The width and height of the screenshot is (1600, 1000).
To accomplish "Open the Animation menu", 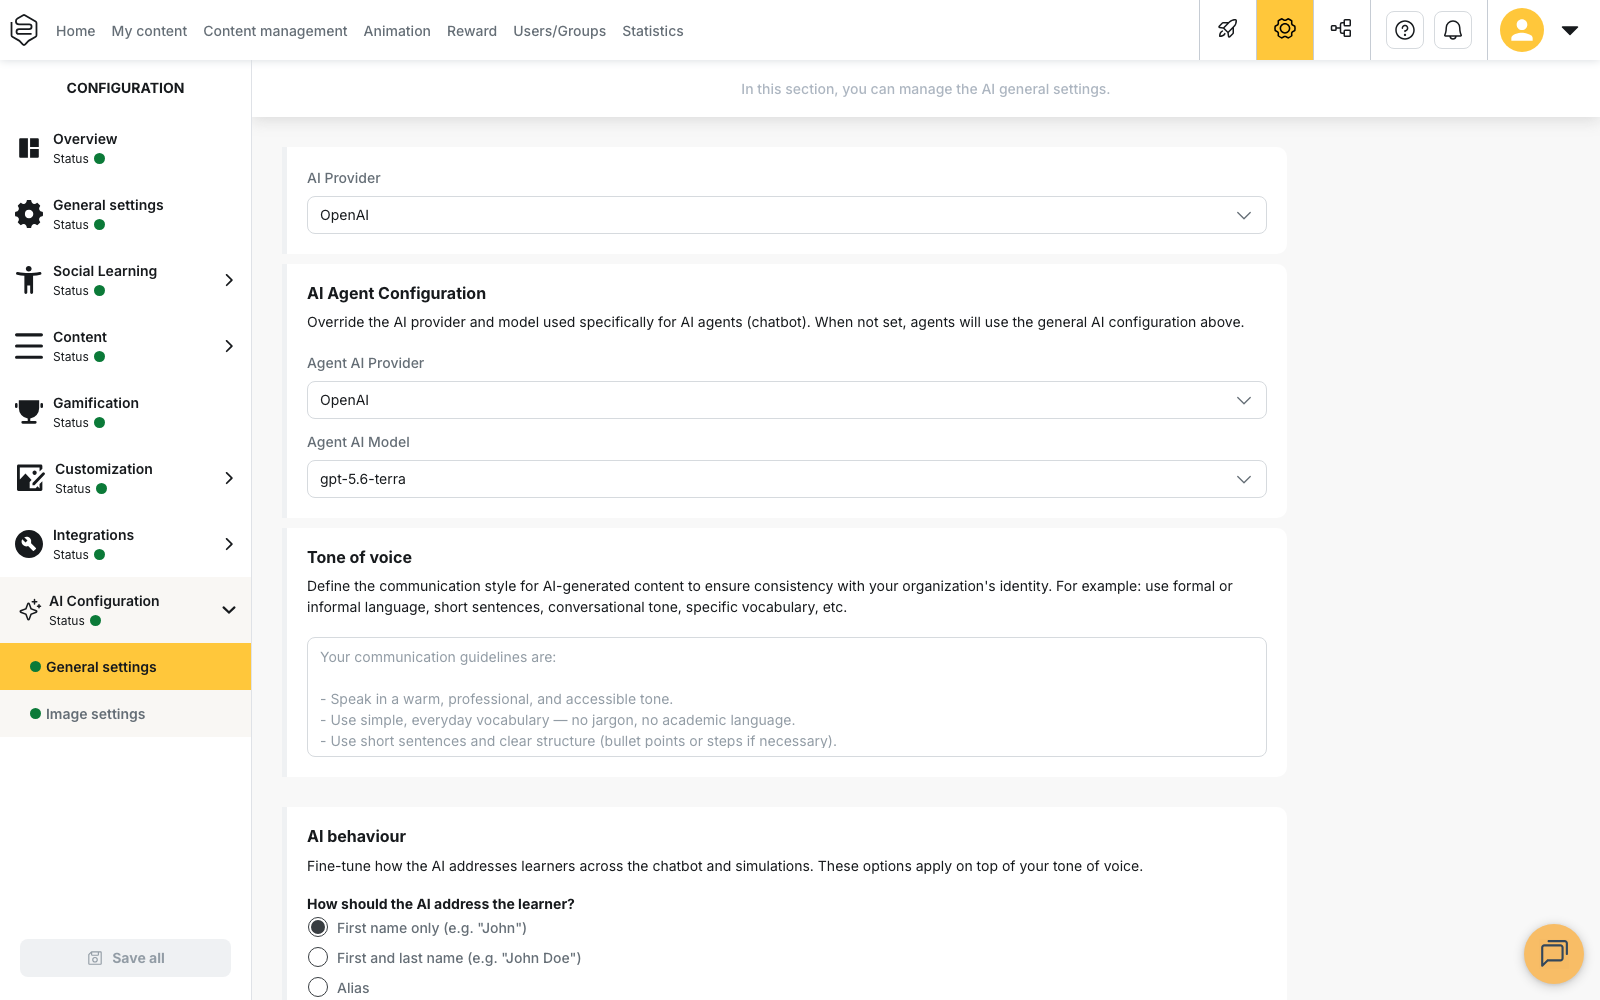I will 397,31.
